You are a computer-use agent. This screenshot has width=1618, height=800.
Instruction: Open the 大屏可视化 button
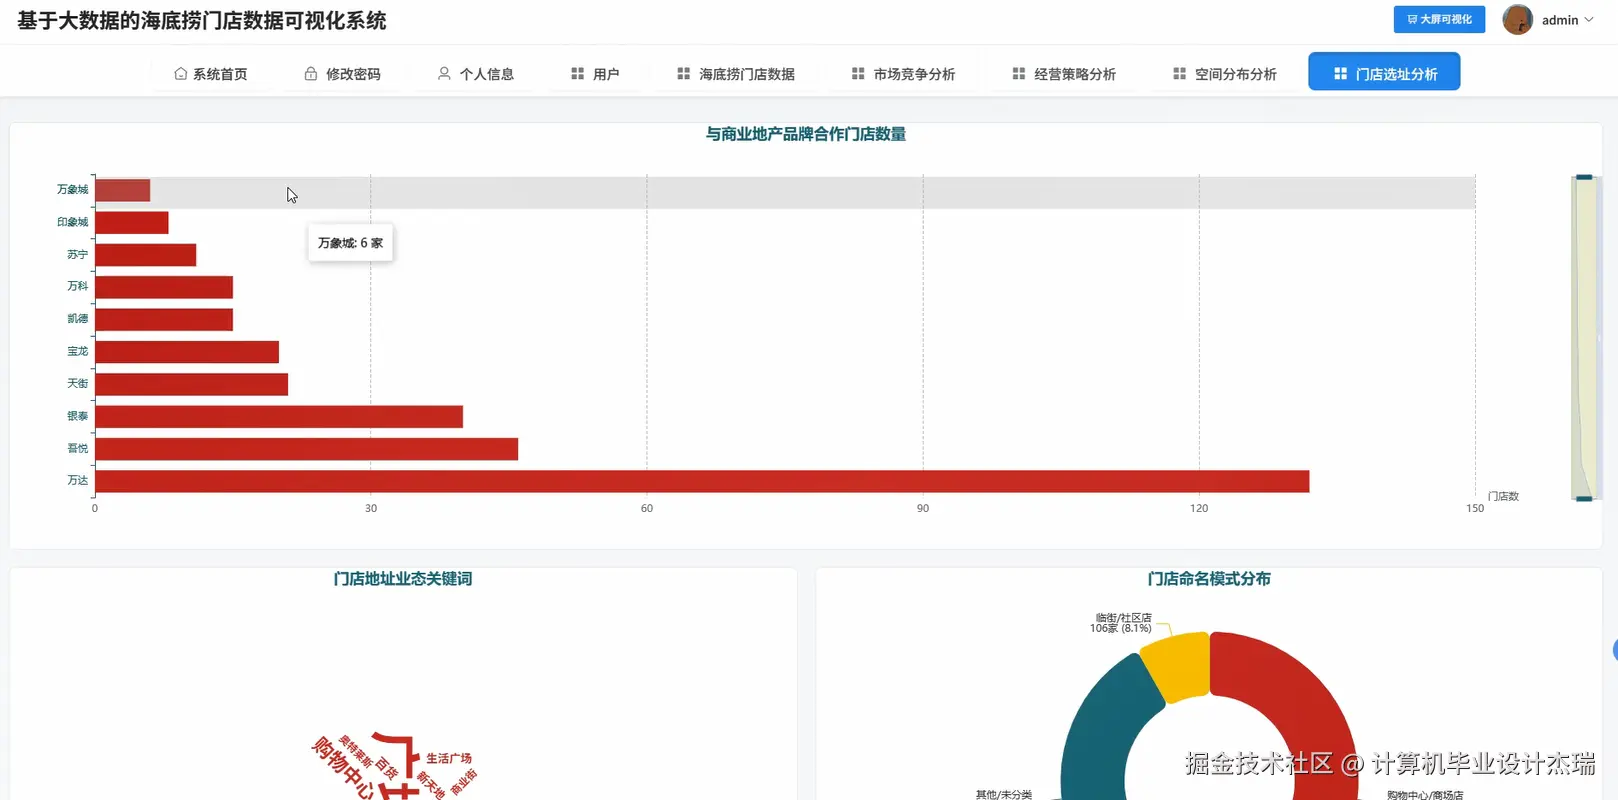(1439, 19)
